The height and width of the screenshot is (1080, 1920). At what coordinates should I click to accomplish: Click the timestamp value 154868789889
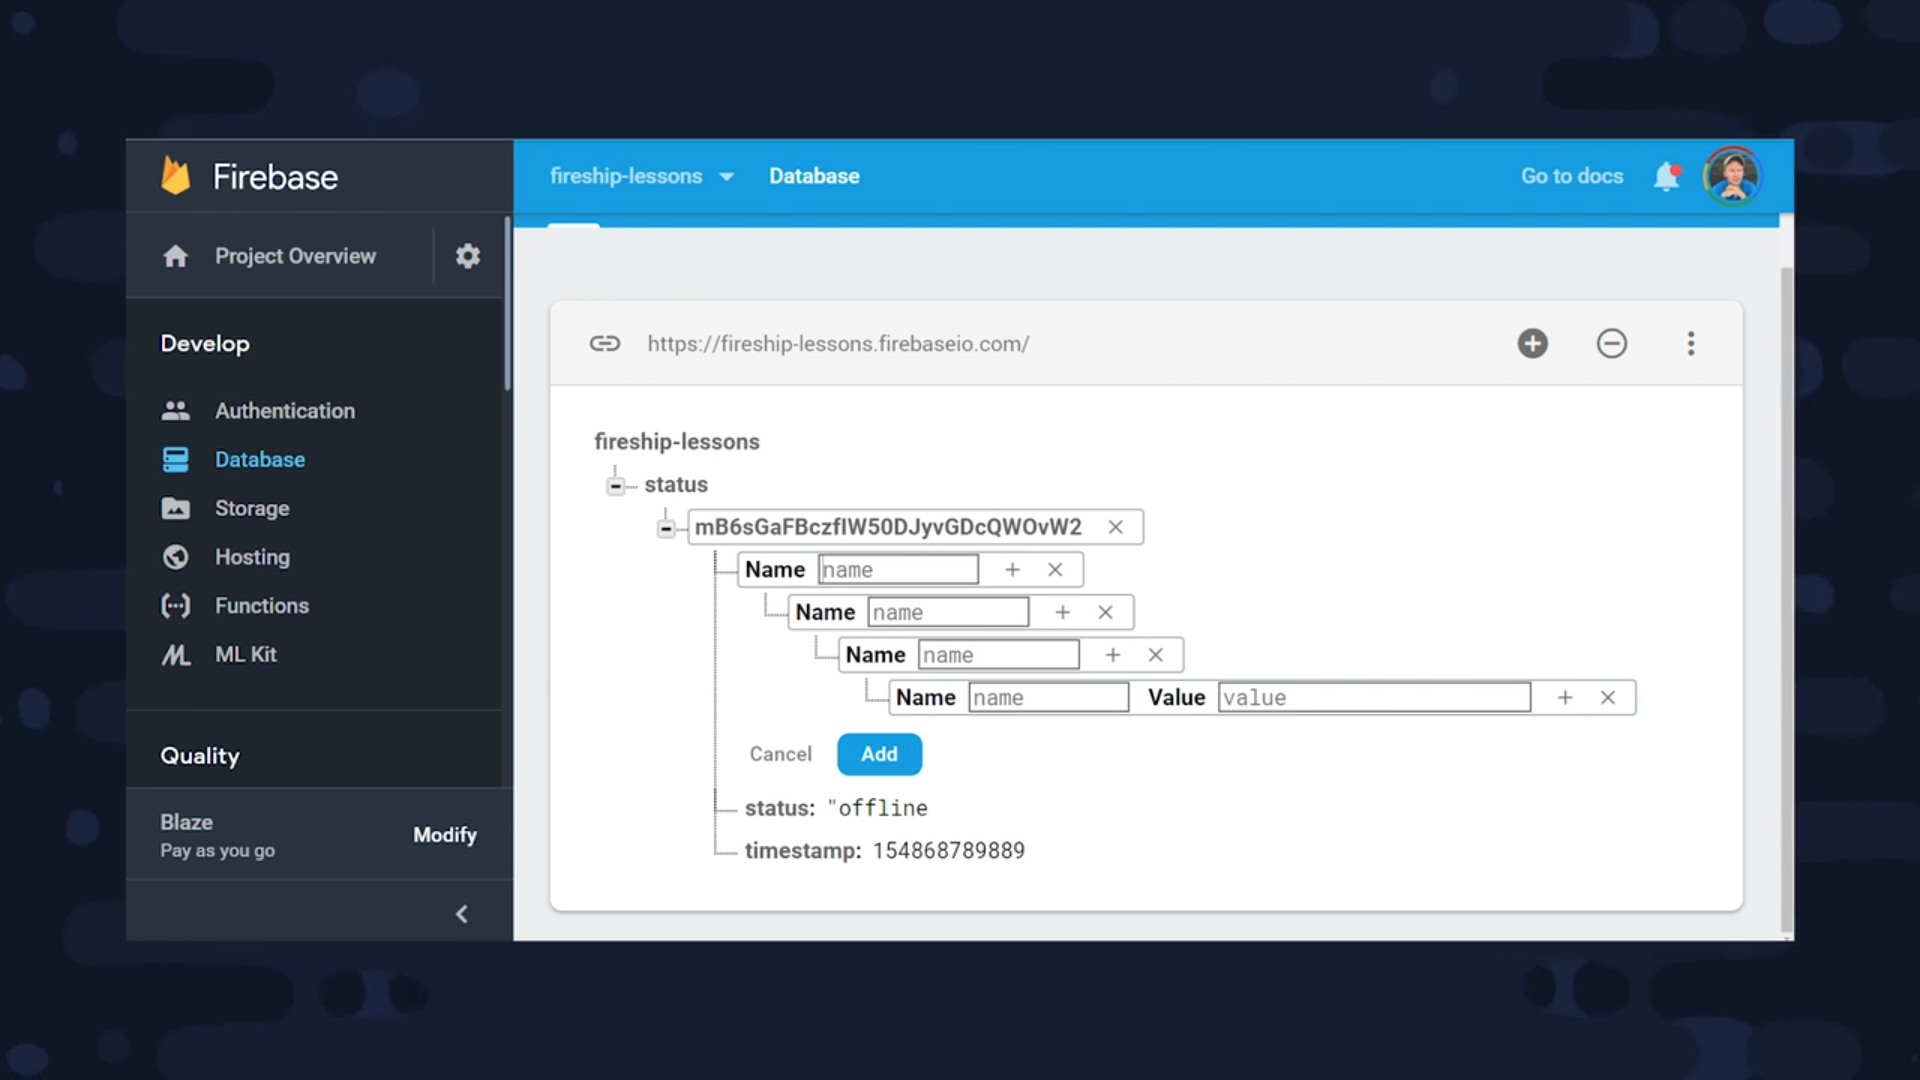tap(949, 851)
